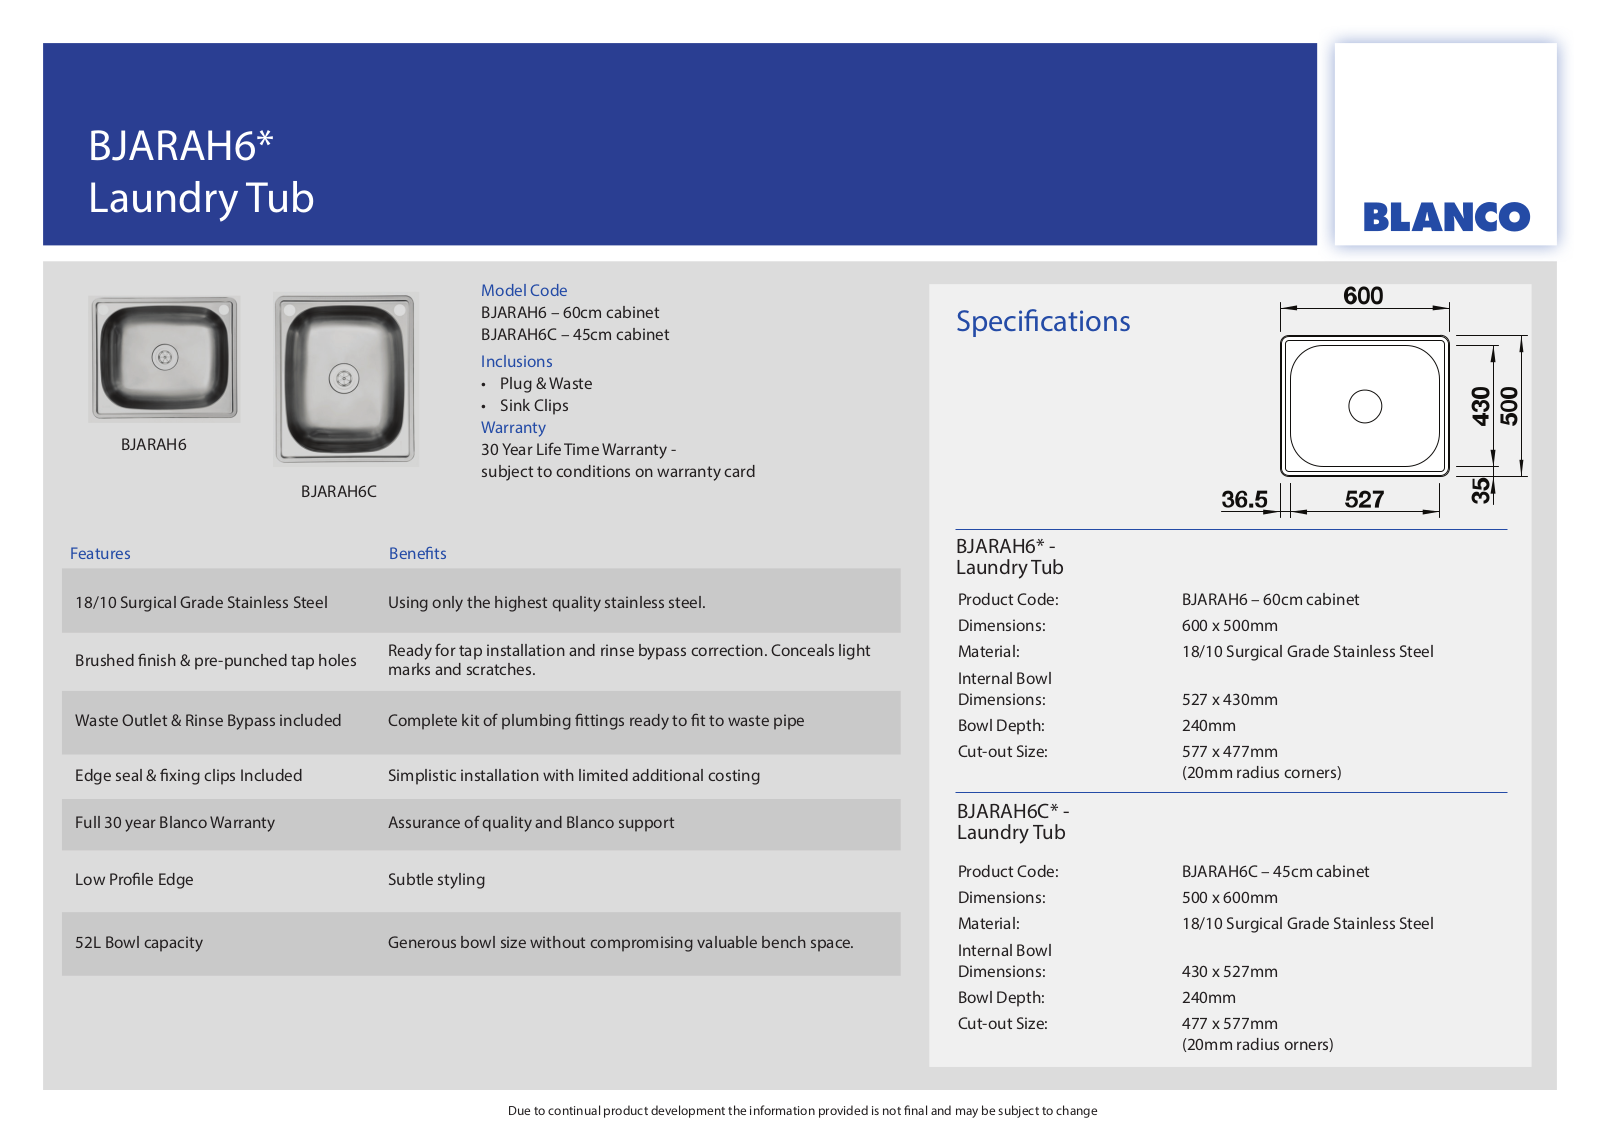The height and width of the screenshot is (1132, 1600).
Task: Click 'Complete kit of plumbing fittings' benefit
Action: (x=596, y=720)
